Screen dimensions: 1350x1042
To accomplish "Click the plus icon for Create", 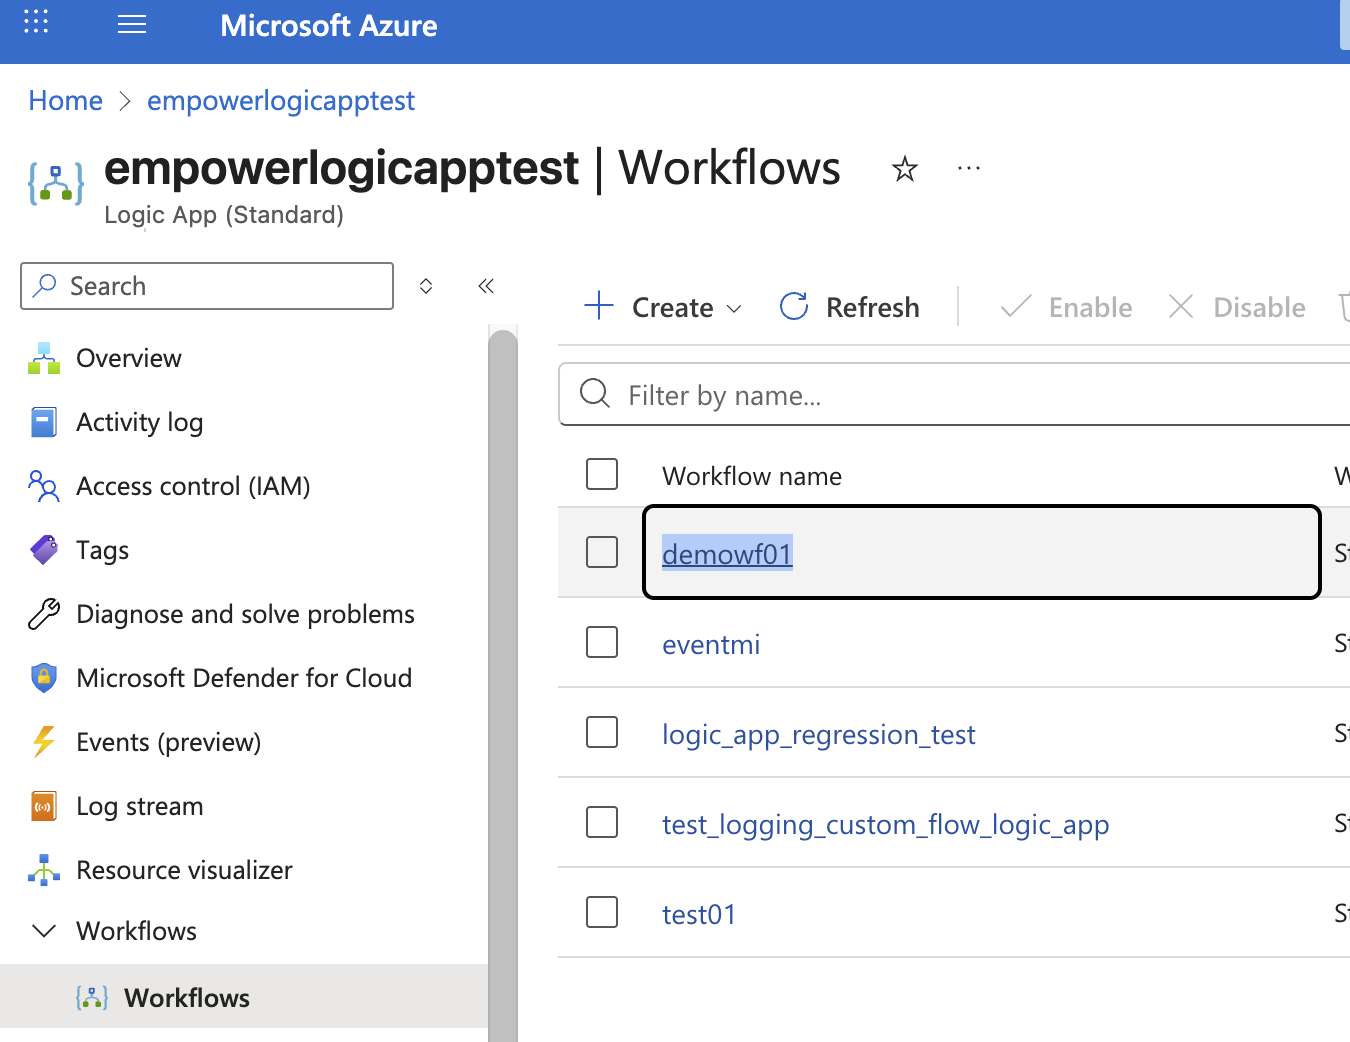I will (x=598, y=306).
